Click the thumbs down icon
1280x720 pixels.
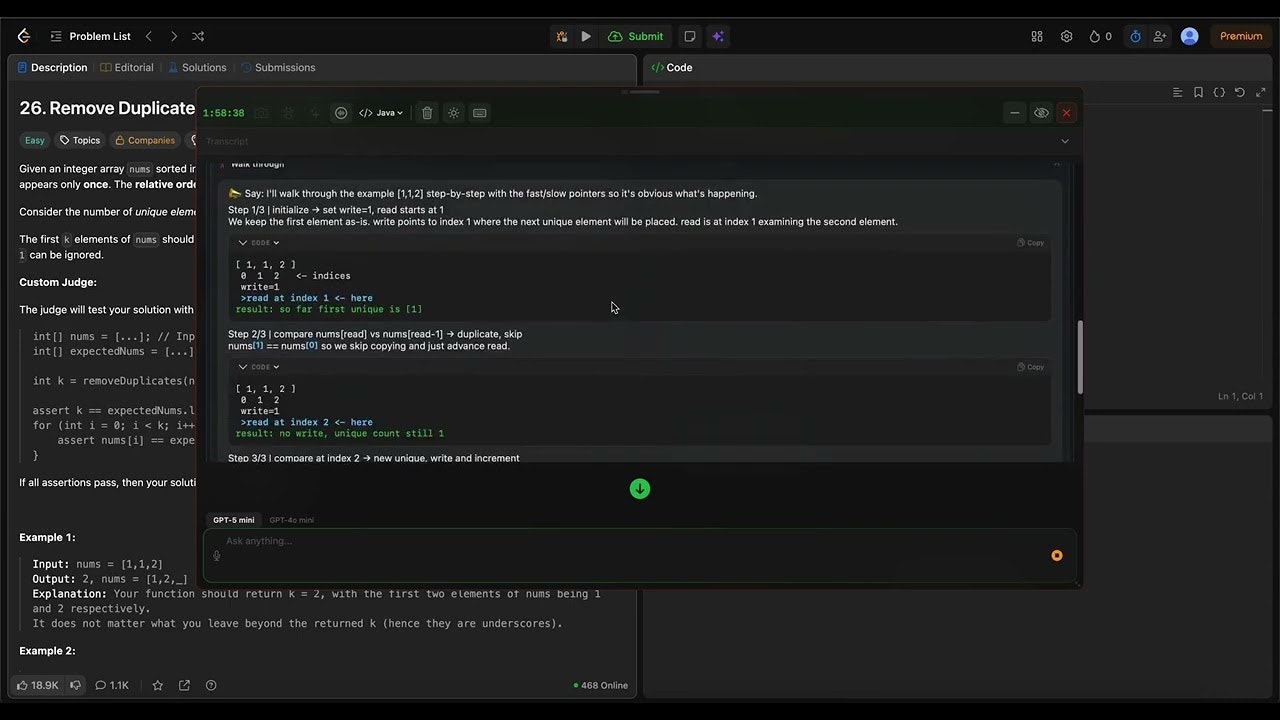(75, 685)
